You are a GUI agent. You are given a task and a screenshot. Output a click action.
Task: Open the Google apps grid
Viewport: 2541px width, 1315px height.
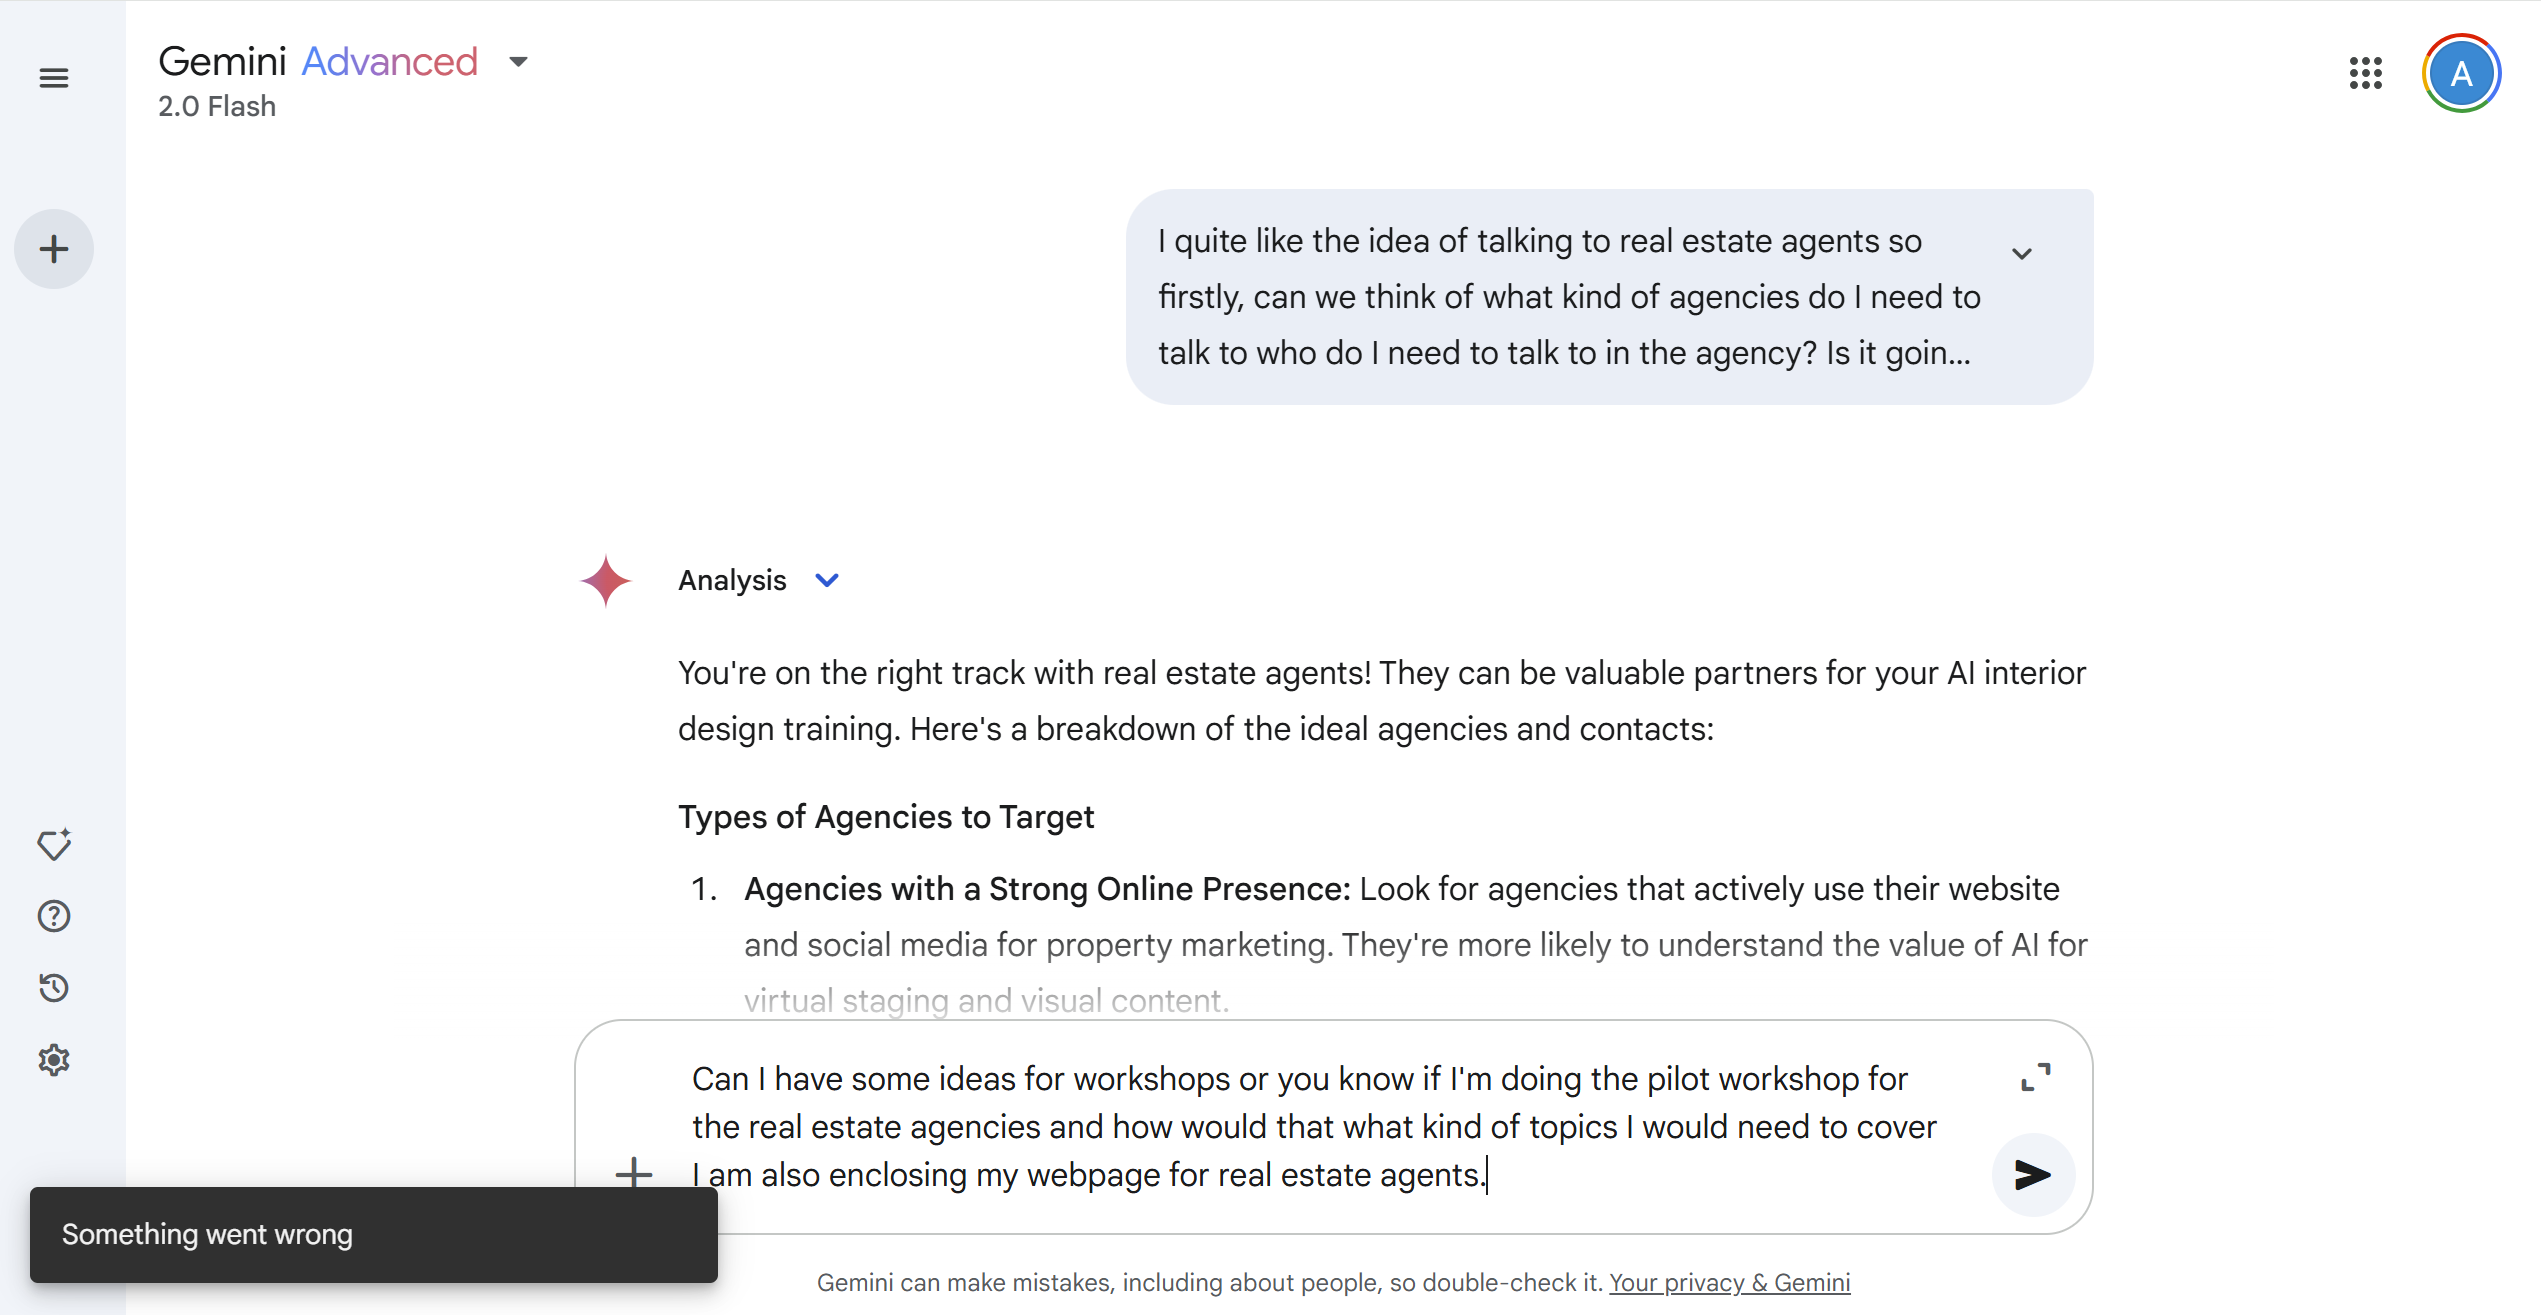(x=2366, y=73)
